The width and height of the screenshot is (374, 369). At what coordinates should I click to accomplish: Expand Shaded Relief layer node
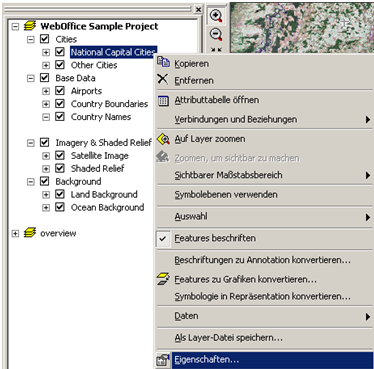tap(46, 169)
